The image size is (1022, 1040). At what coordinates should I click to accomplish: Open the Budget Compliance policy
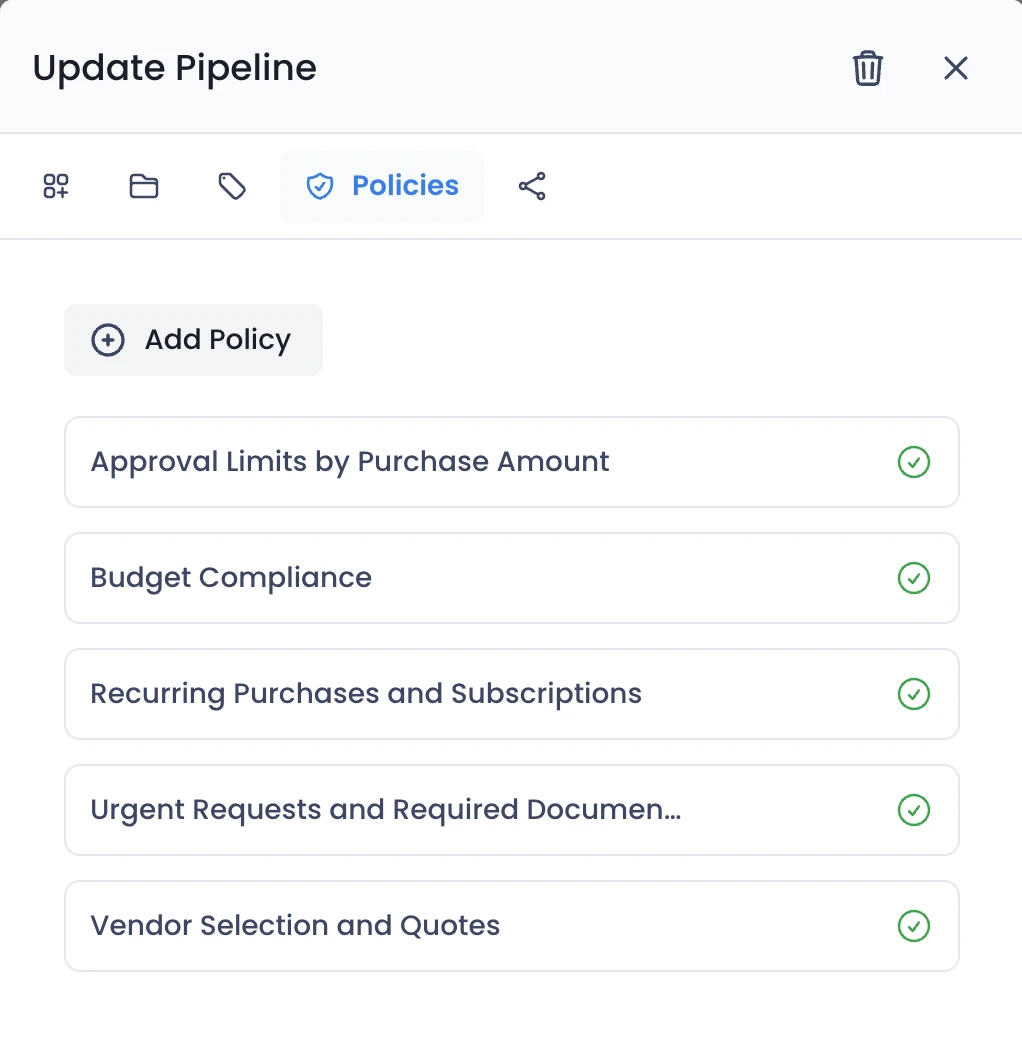(511, 578)
